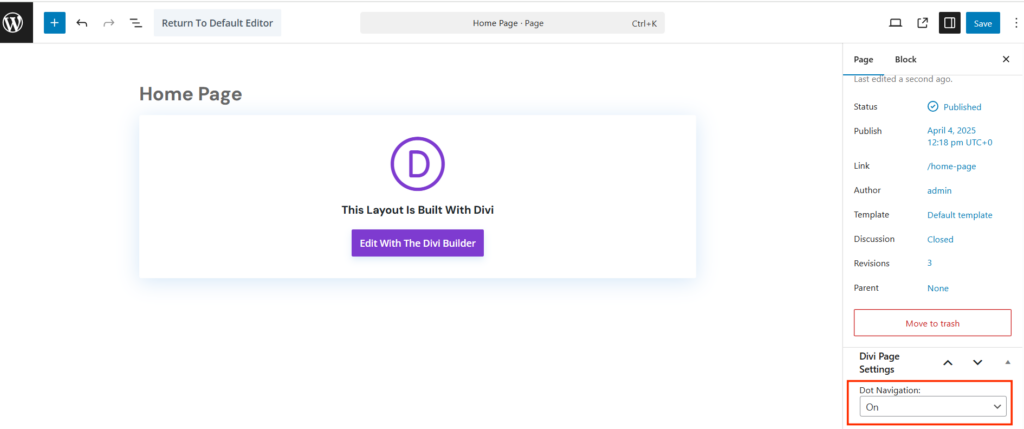Open the Dot Navigation dropdown
This screenshot has height=429, width=1024.
(931, 407)
